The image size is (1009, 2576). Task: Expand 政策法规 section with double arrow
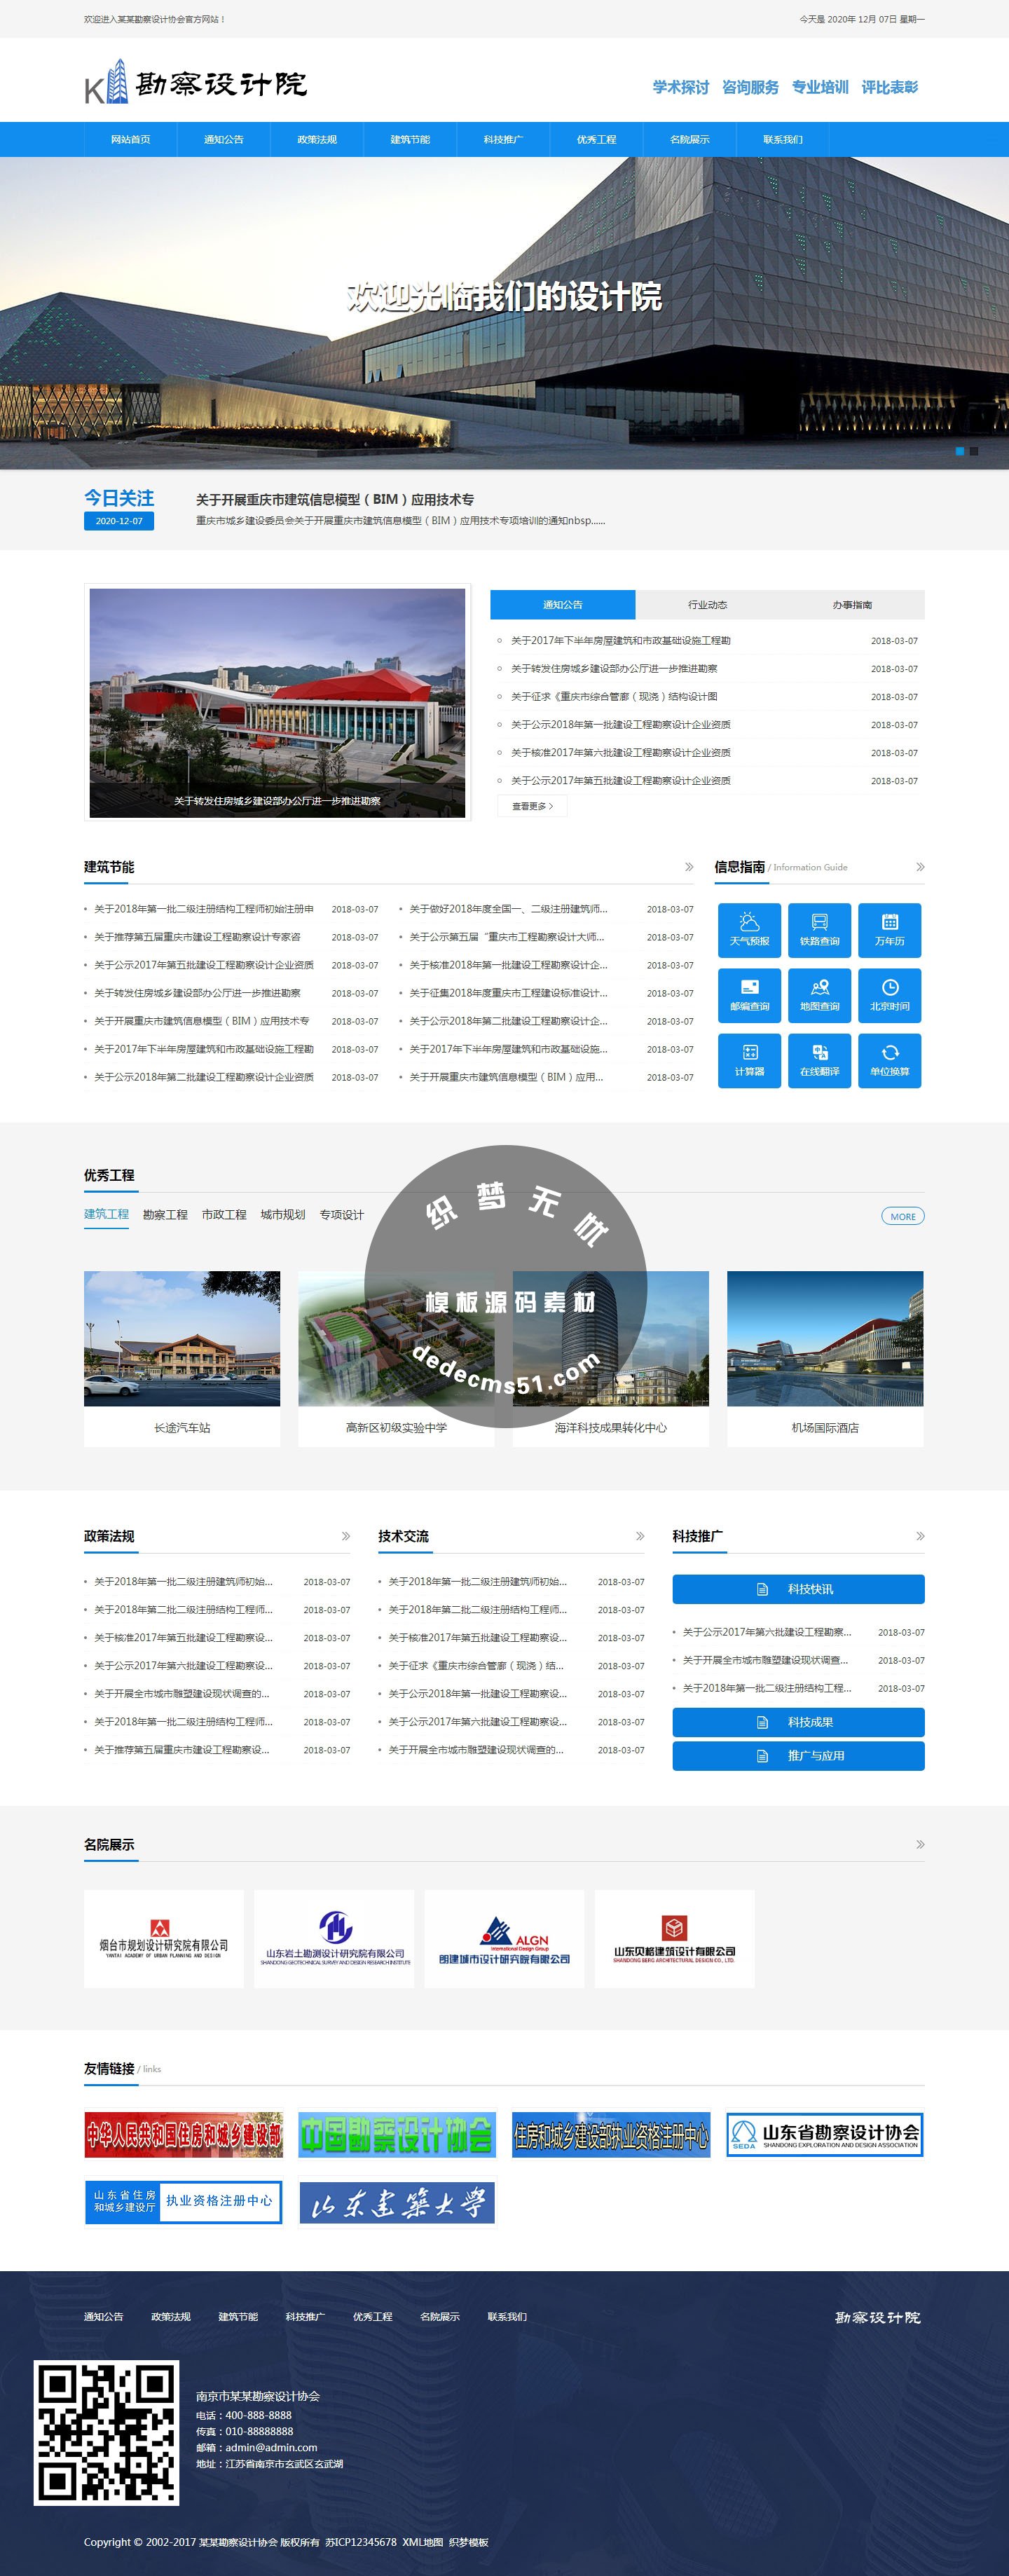[x=346, y=1536]
